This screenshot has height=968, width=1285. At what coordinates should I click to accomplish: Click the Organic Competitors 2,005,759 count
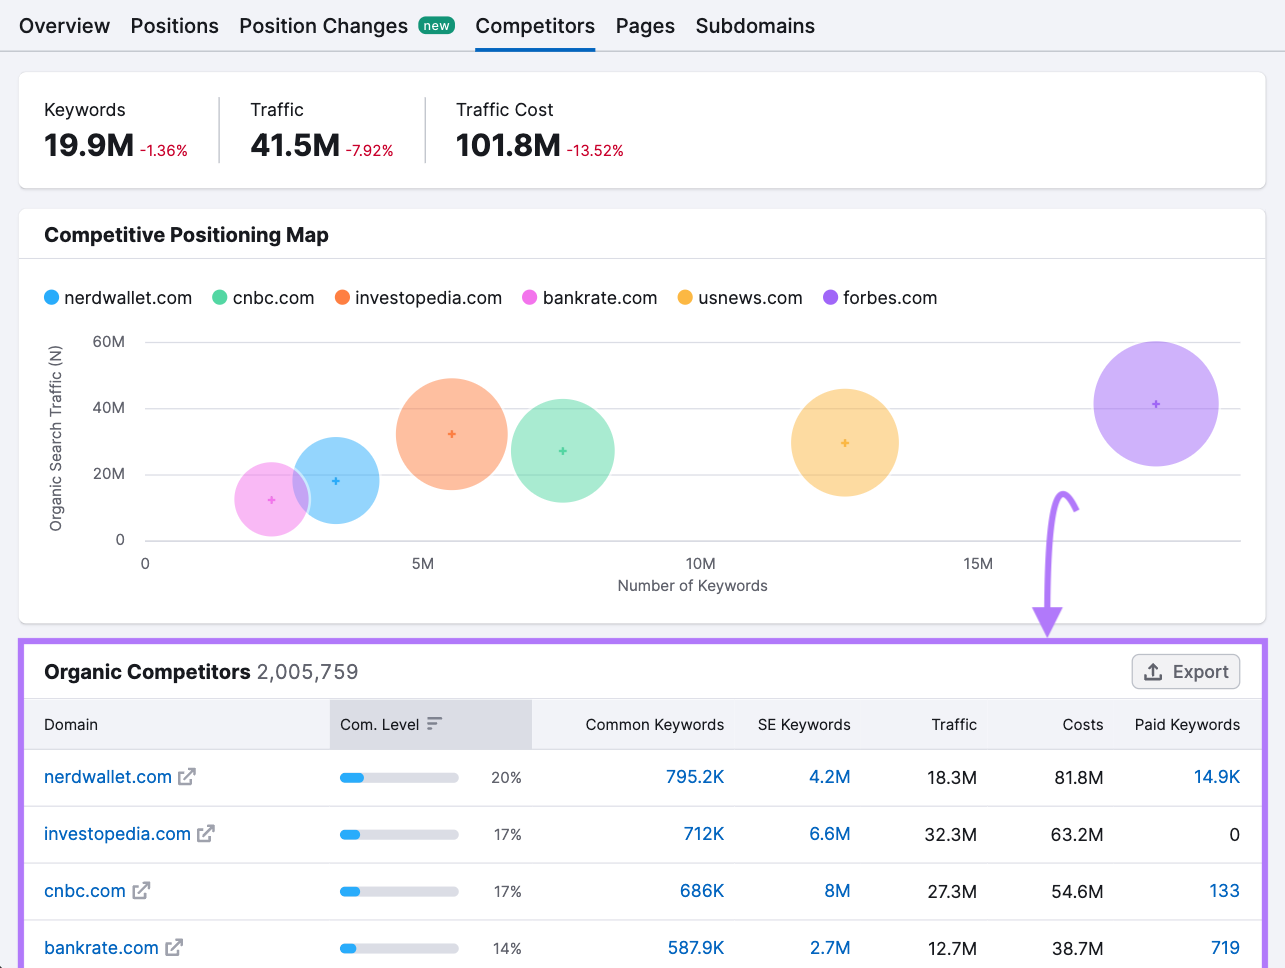tap(307, 672)
